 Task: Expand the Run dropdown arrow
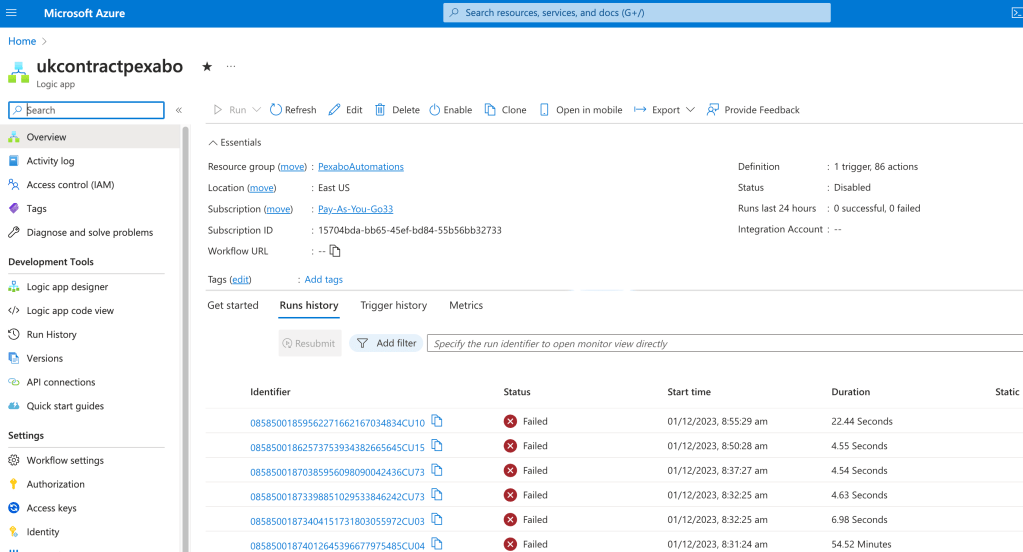[x=256, y=110]
